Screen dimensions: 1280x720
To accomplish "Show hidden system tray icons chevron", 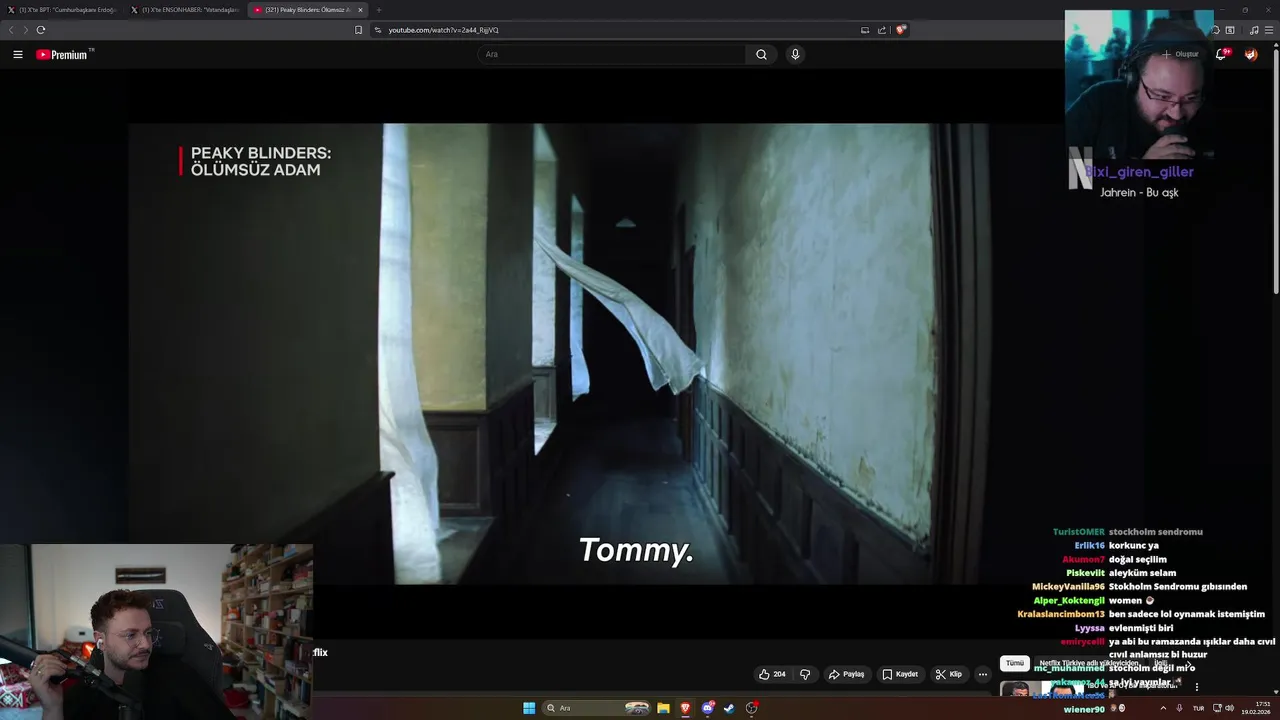I will (1162, 708).
